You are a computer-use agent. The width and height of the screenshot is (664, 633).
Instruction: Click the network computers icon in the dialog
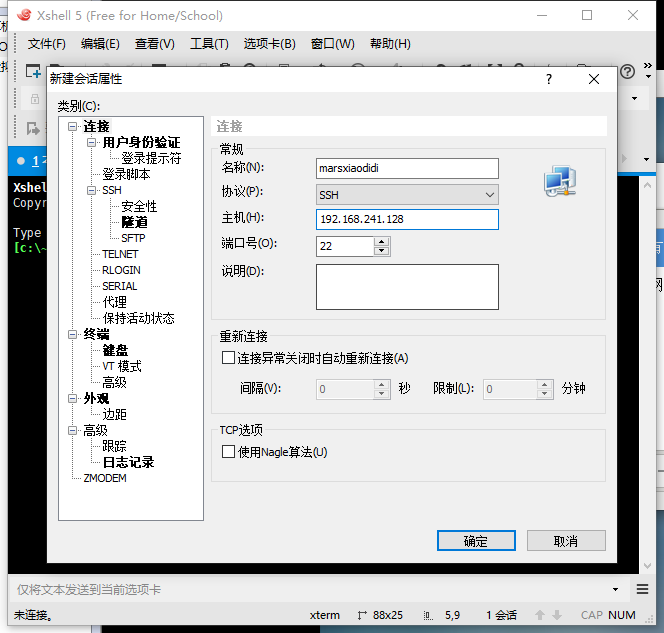tap(559, 180)
